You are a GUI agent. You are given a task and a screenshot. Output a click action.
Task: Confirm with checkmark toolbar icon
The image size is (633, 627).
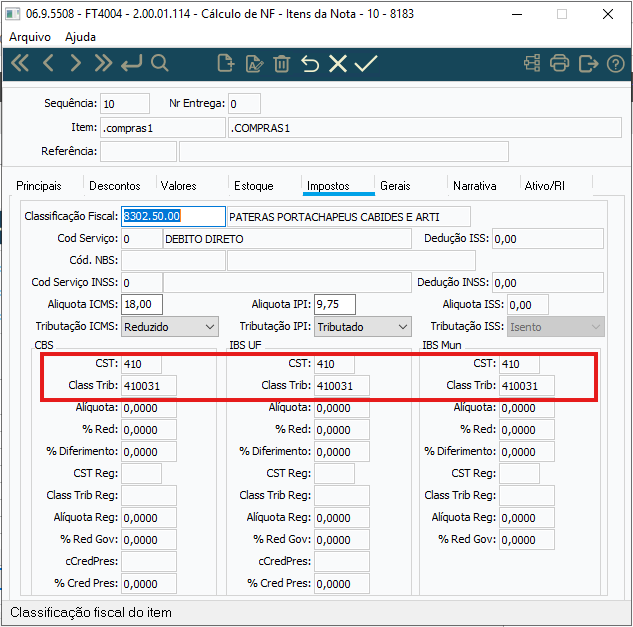click(366, 63)
